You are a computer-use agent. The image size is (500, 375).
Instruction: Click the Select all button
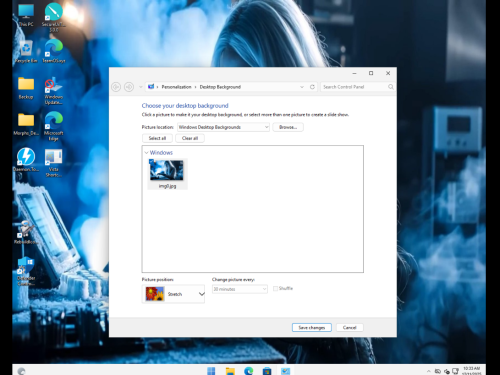157,138
